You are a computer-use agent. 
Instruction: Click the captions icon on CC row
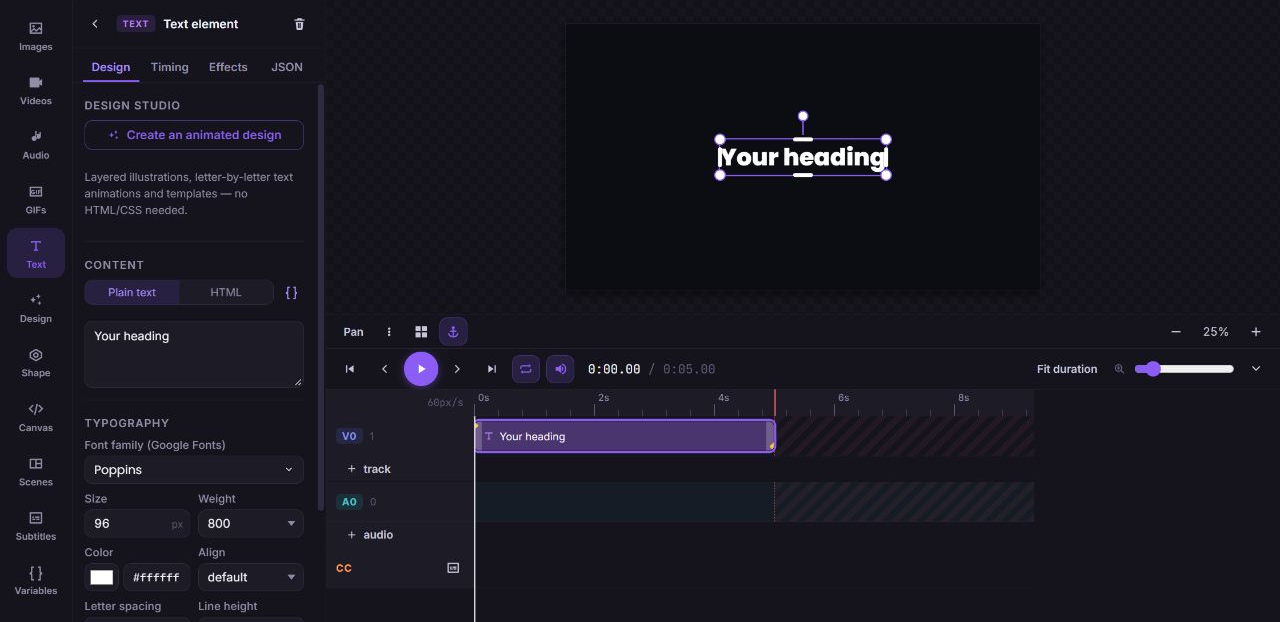pos(453,568)
